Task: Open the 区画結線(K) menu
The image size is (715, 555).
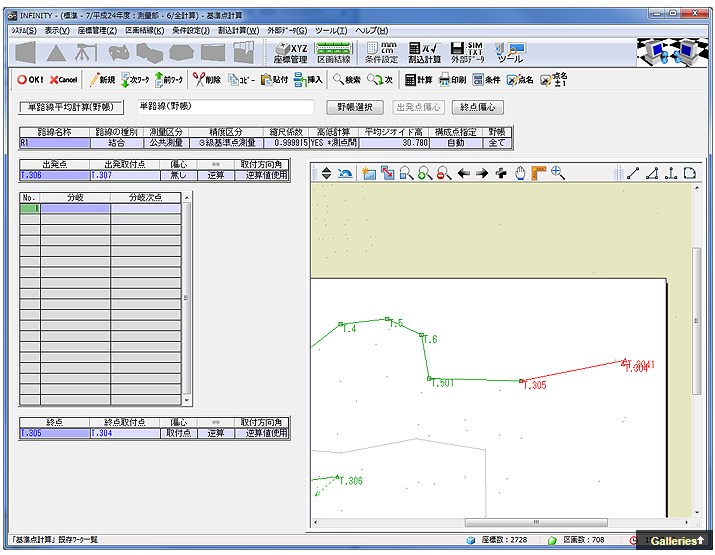Action: (145, 31)
